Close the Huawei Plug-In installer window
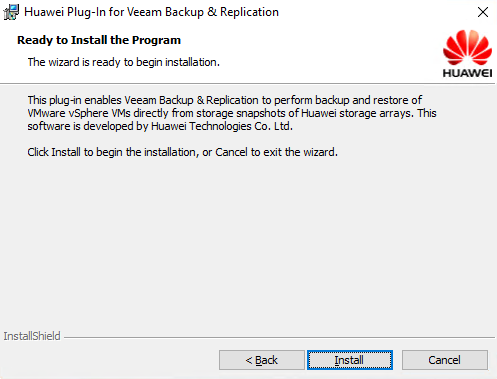Viewport: 497px width, 379px height. pyautogui.click(x=483, y=12)
